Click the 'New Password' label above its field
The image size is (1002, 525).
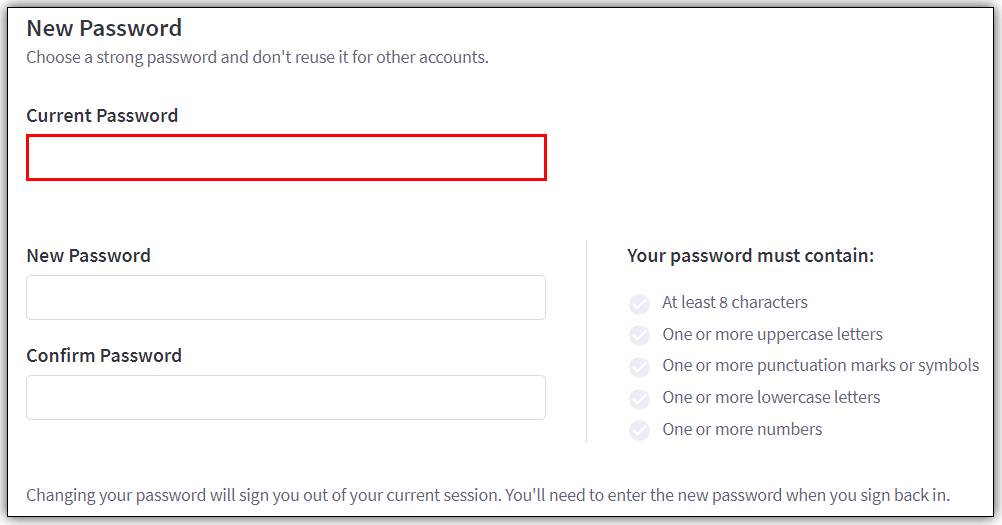(x=88, y=256)
